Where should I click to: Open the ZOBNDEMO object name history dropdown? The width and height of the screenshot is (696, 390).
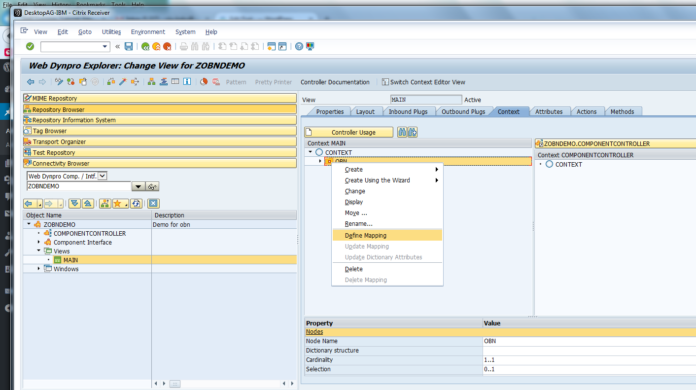(x=138, y=186)
